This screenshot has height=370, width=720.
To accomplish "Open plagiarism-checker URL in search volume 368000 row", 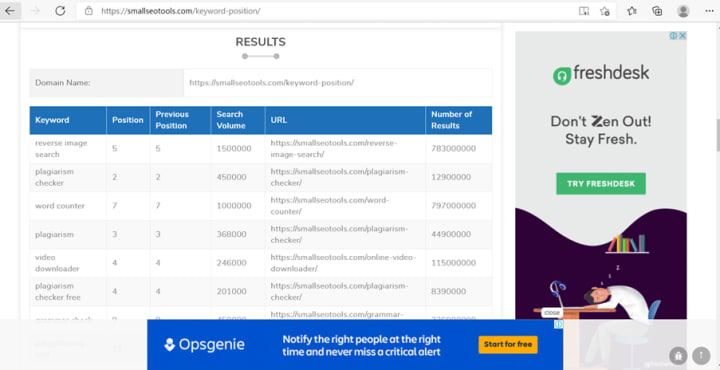I will [x=339, y=234].
